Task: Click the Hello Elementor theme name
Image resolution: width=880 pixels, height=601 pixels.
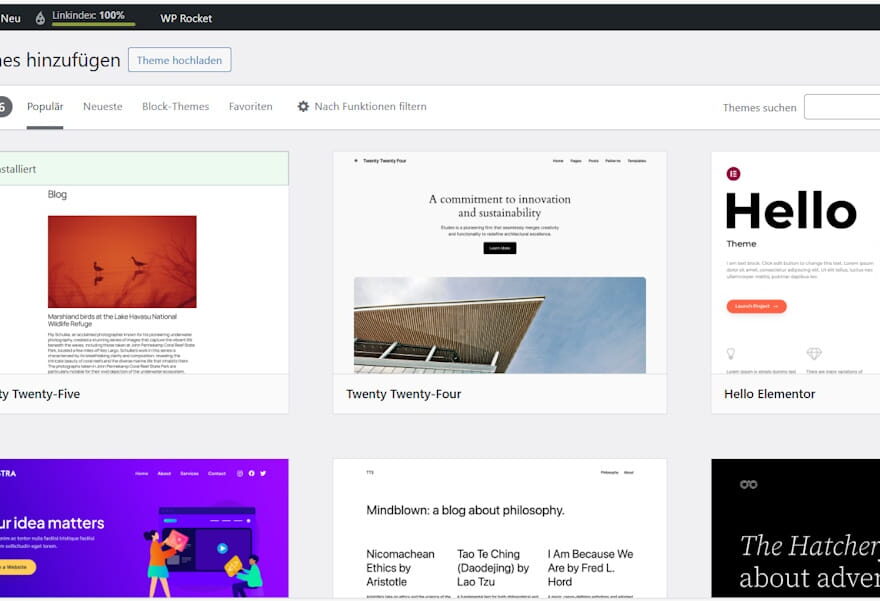Action: 769,394
